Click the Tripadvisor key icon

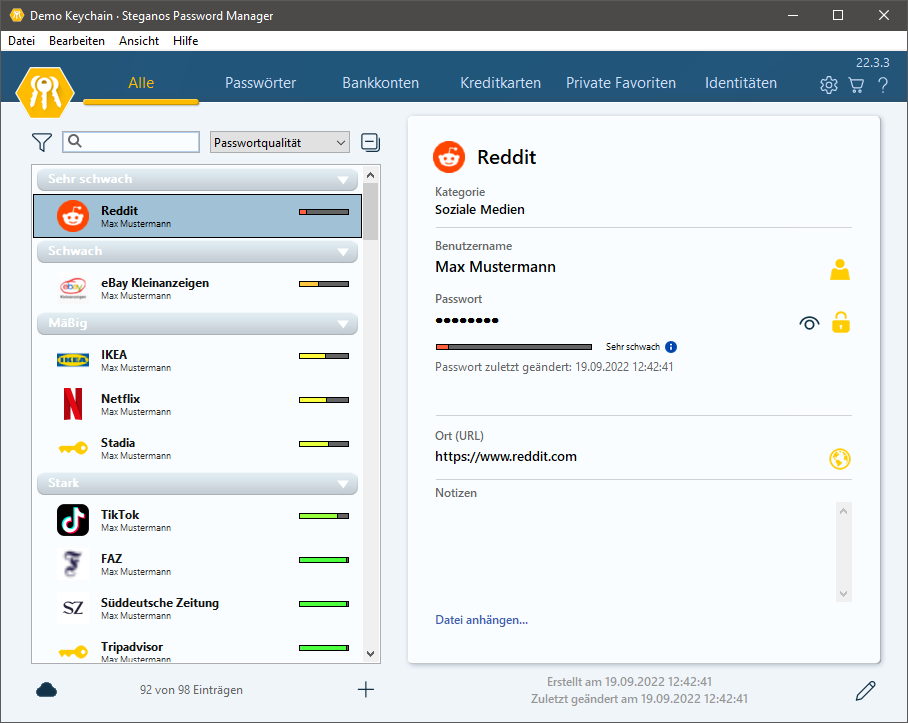73,652
